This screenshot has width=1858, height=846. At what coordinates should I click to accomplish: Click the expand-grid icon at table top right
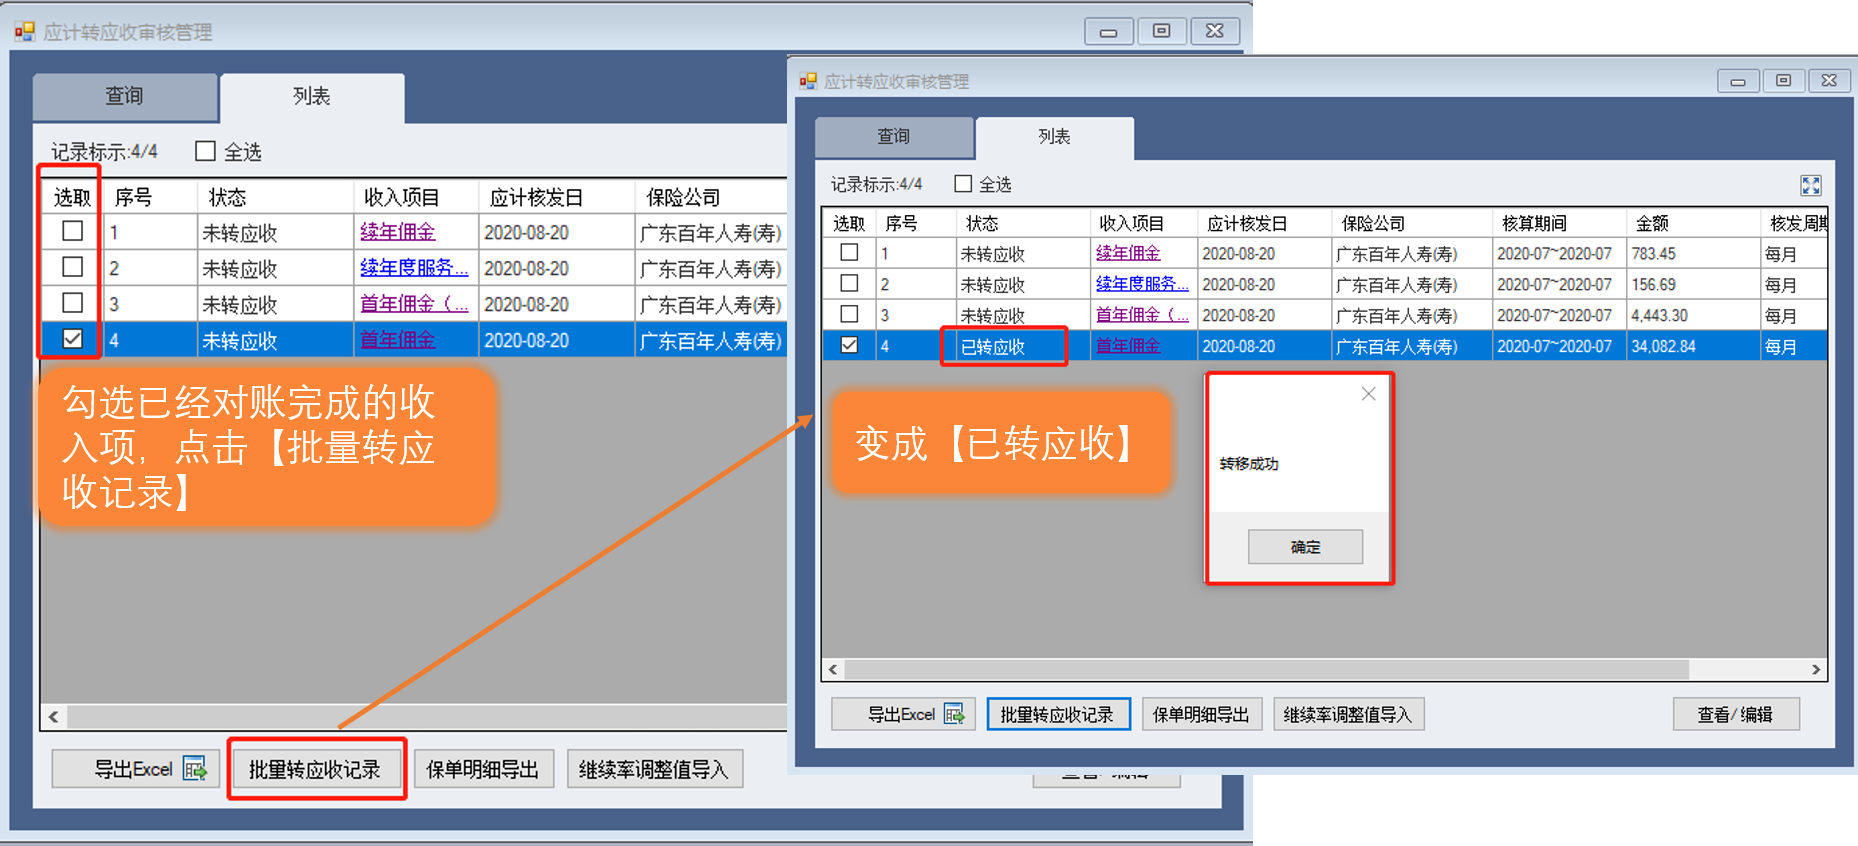click(1810, 185)
